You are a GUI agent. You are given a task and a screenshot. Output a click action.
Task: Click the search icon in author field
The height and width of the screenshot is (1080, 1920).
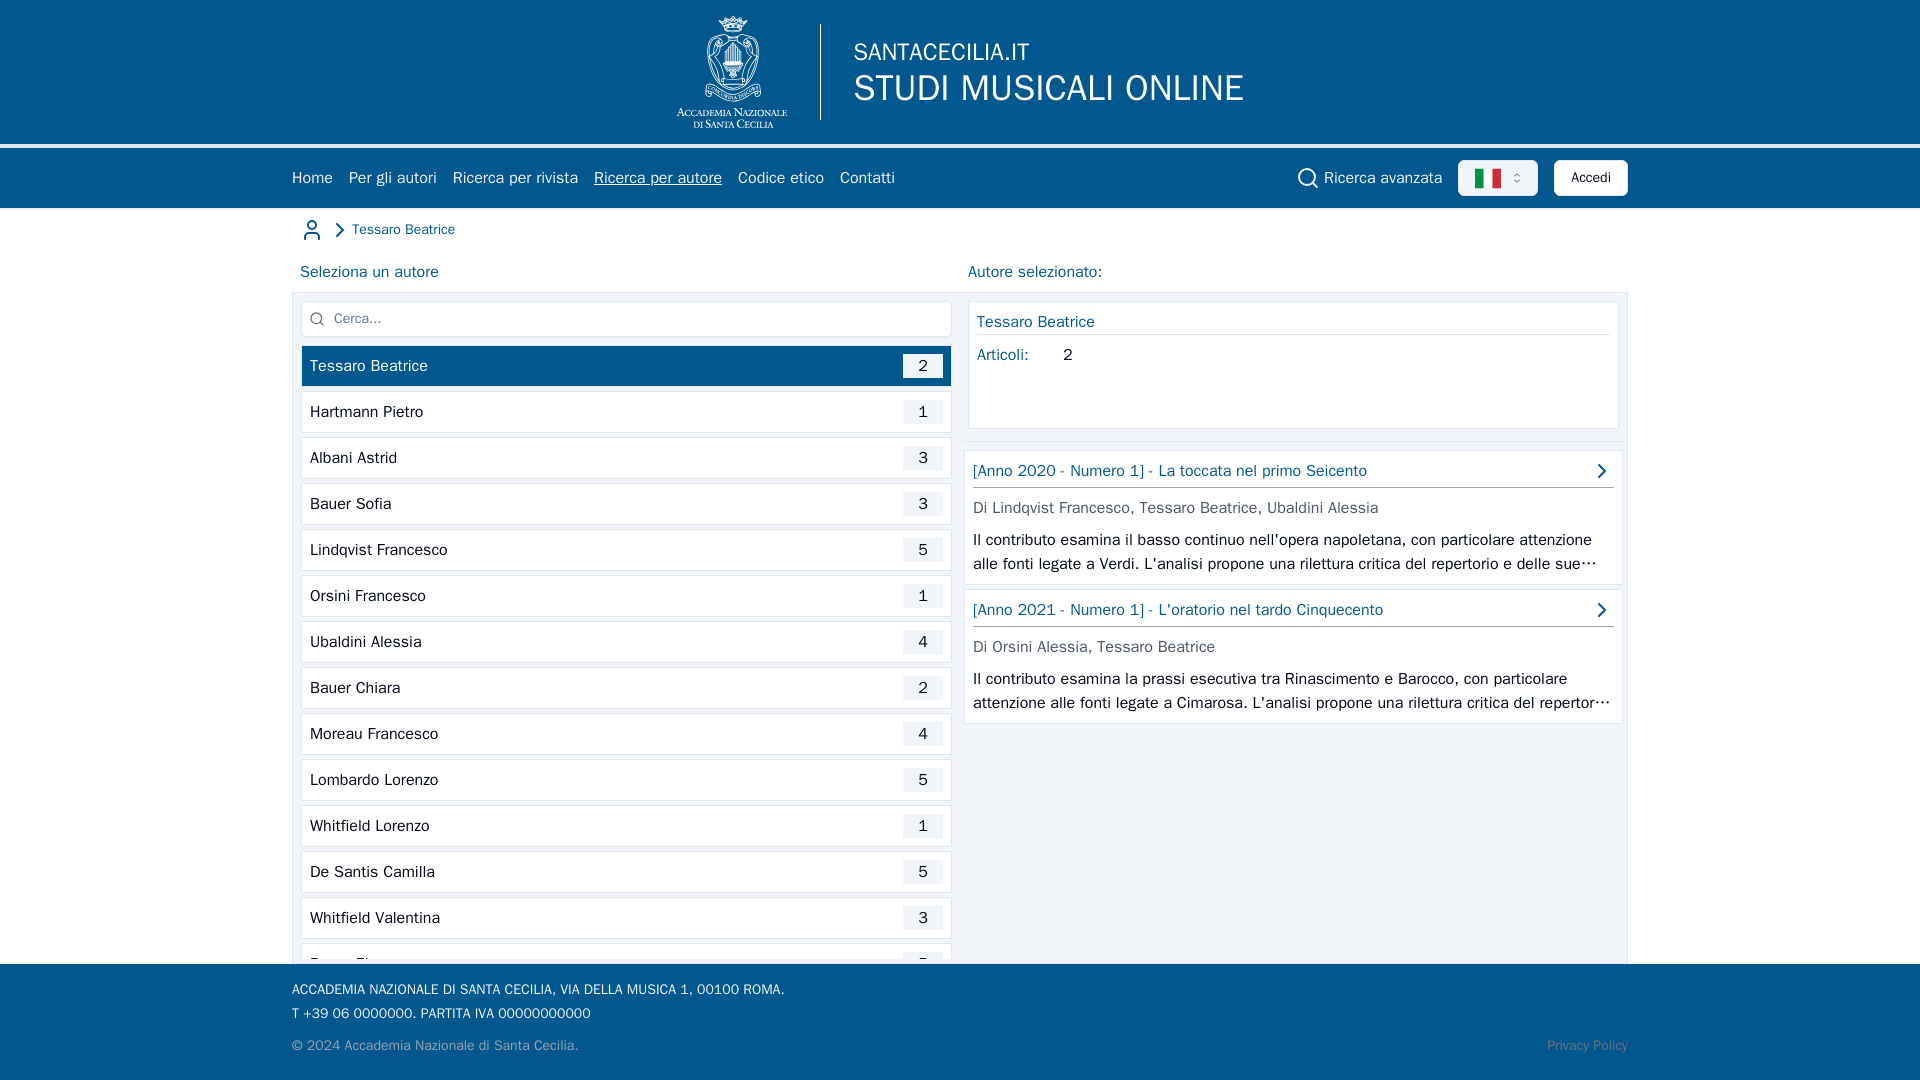click(x=317, y=319)
